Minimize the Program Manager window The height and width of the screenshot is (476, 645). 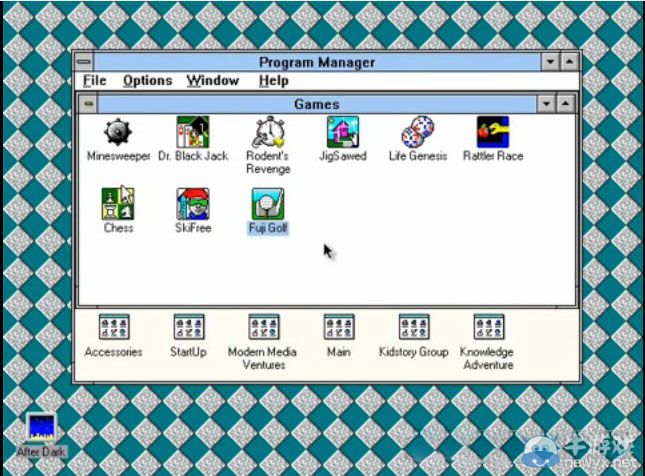(x=550, y=62)
